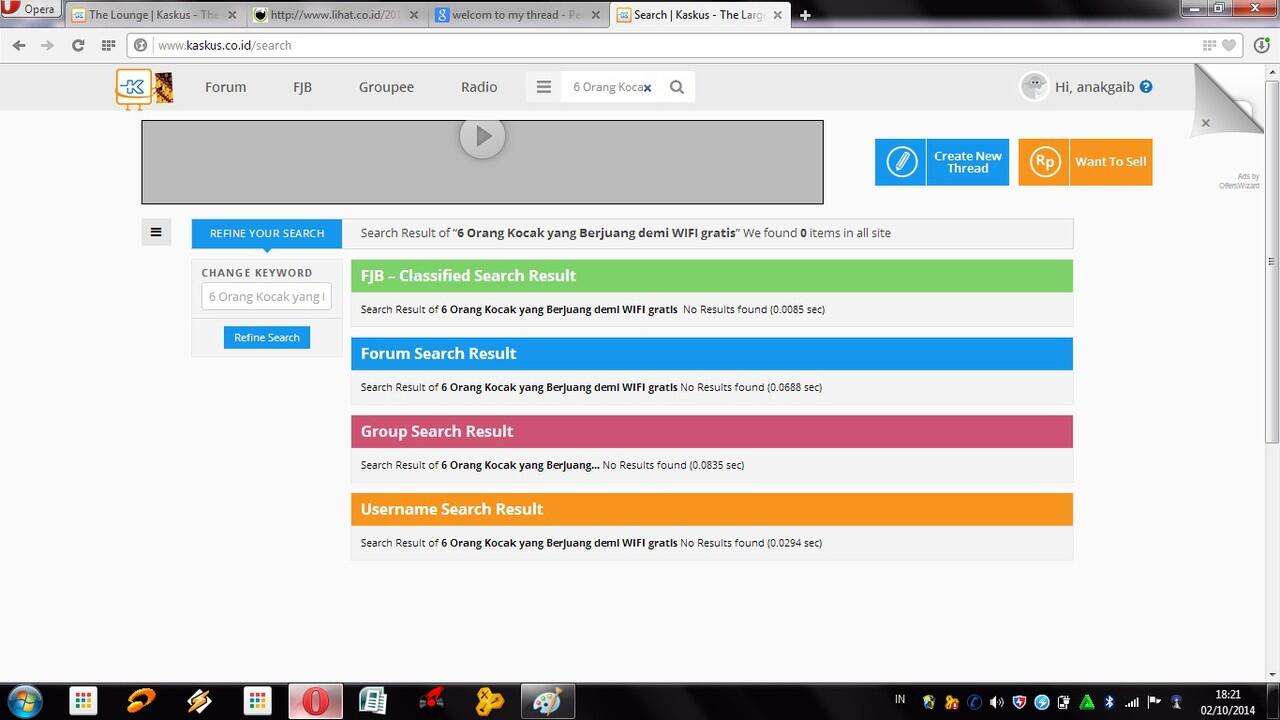This screenshot has width=1280, height=720.
Task: Open the notepad-style taskbar app
Action: [x=373, y=701]
